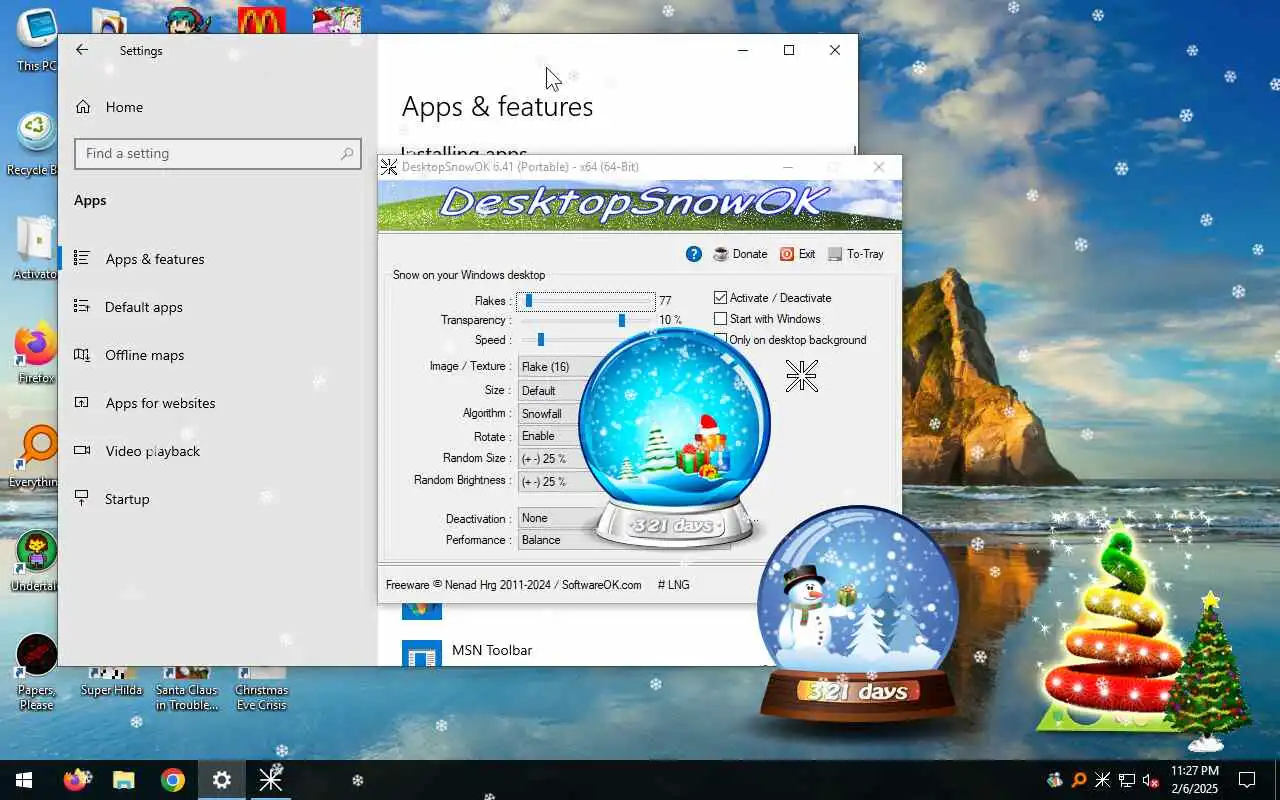This screenshot has width=1280, height=800.
Task: Open Firefox from the taskbar
Action: click(x=75, y=780)
